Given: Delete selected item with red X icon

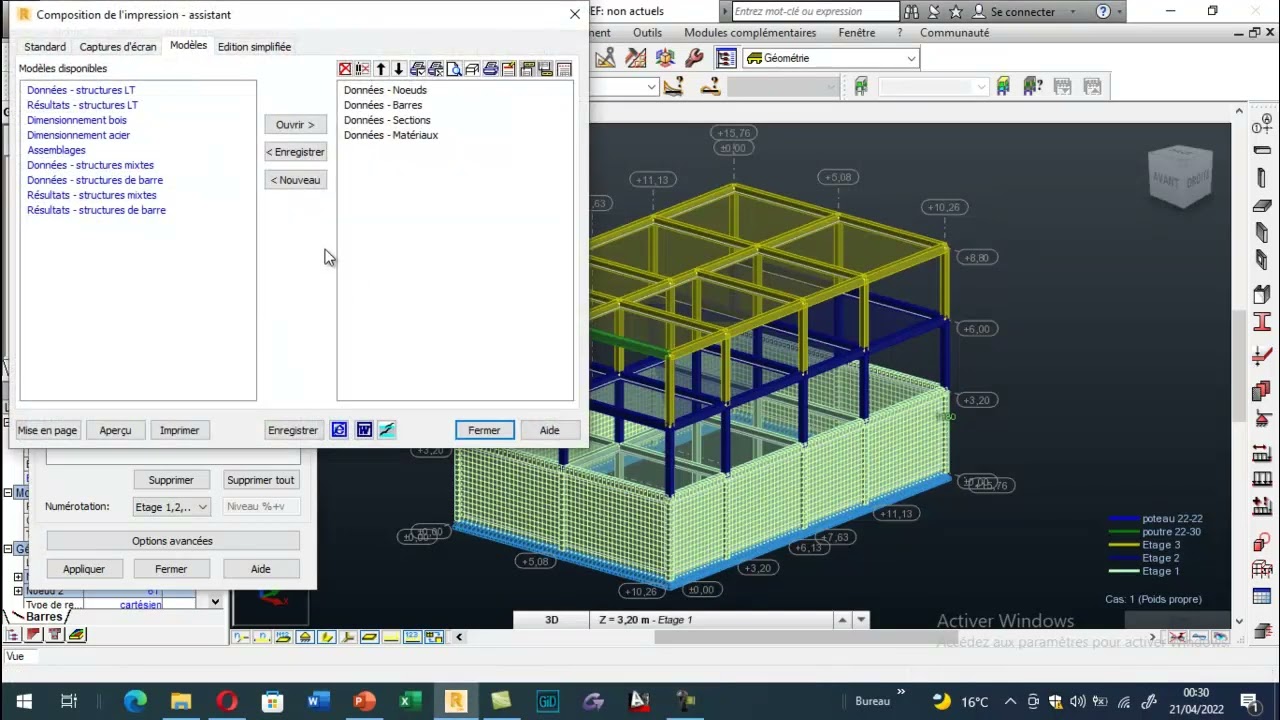Looking at the screenshot, I should [x=345, y=69].
